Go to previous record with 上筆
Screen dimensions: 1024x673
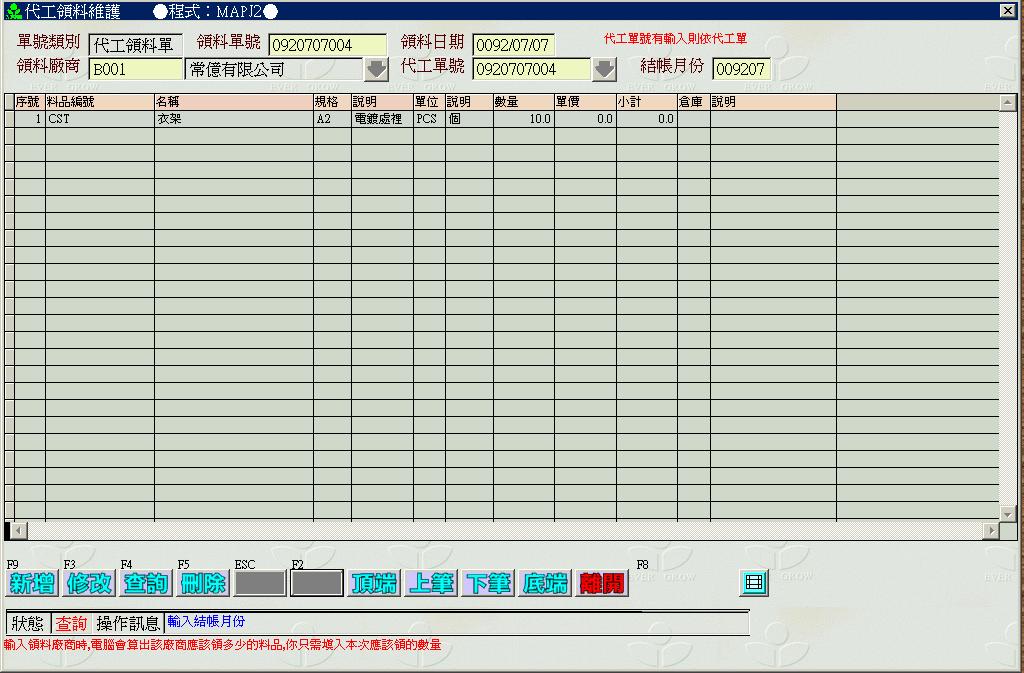click(431, 584)
